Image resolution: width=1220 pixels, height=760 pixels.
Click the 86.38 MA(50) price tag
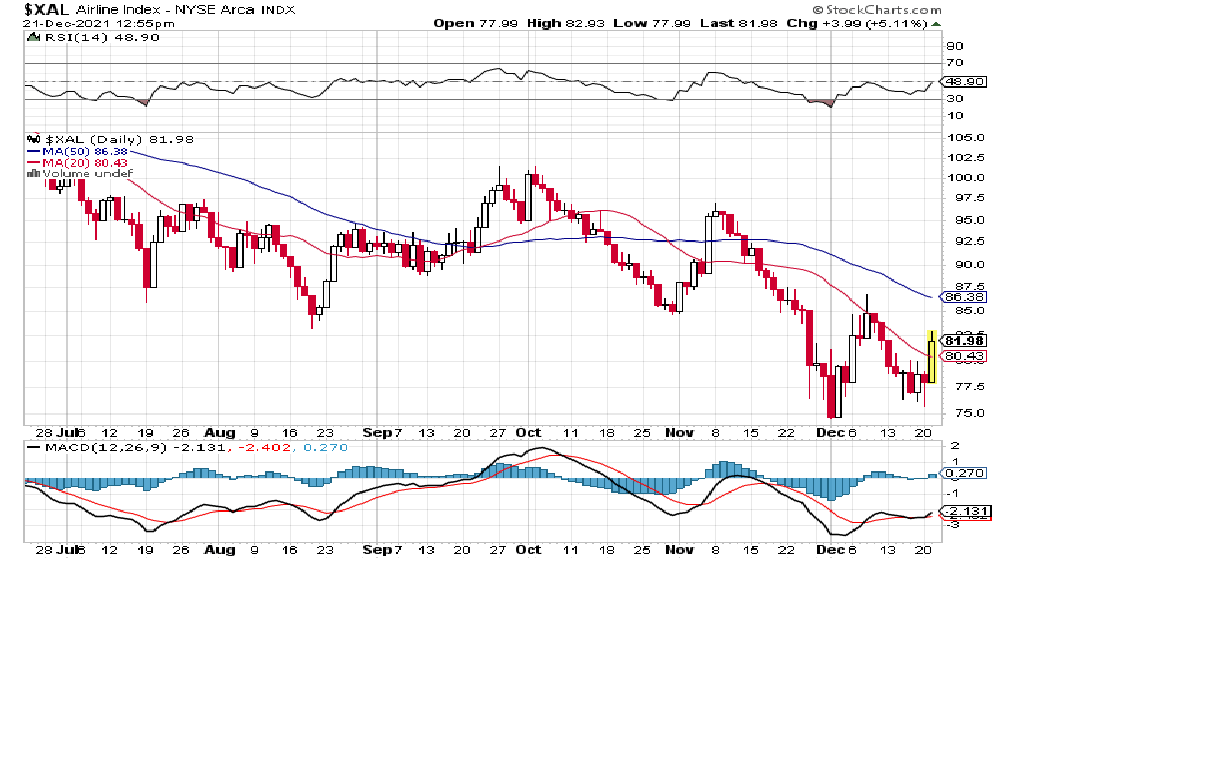965,297
